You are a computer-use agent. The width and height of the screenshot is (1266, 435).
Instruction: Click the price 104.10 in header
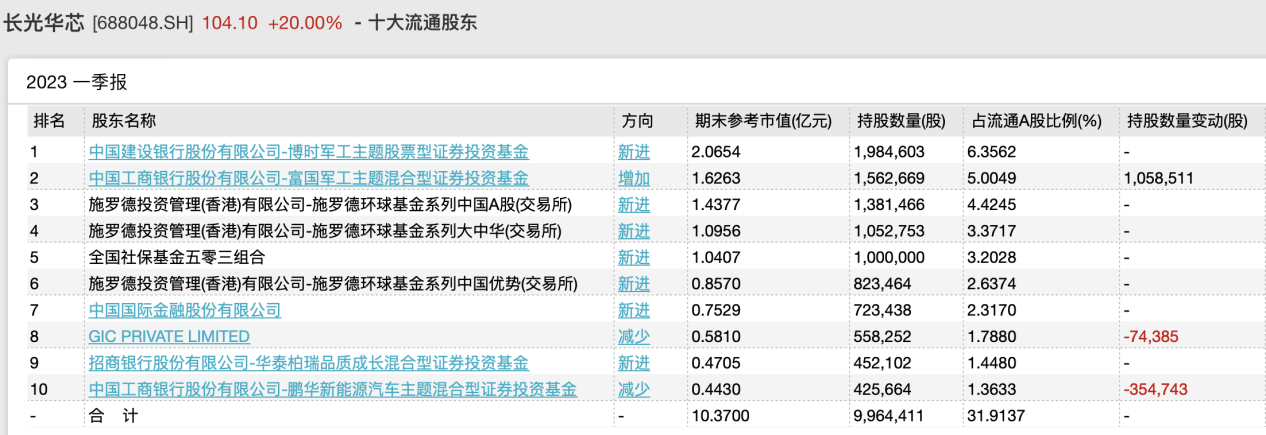coord(229,23)
